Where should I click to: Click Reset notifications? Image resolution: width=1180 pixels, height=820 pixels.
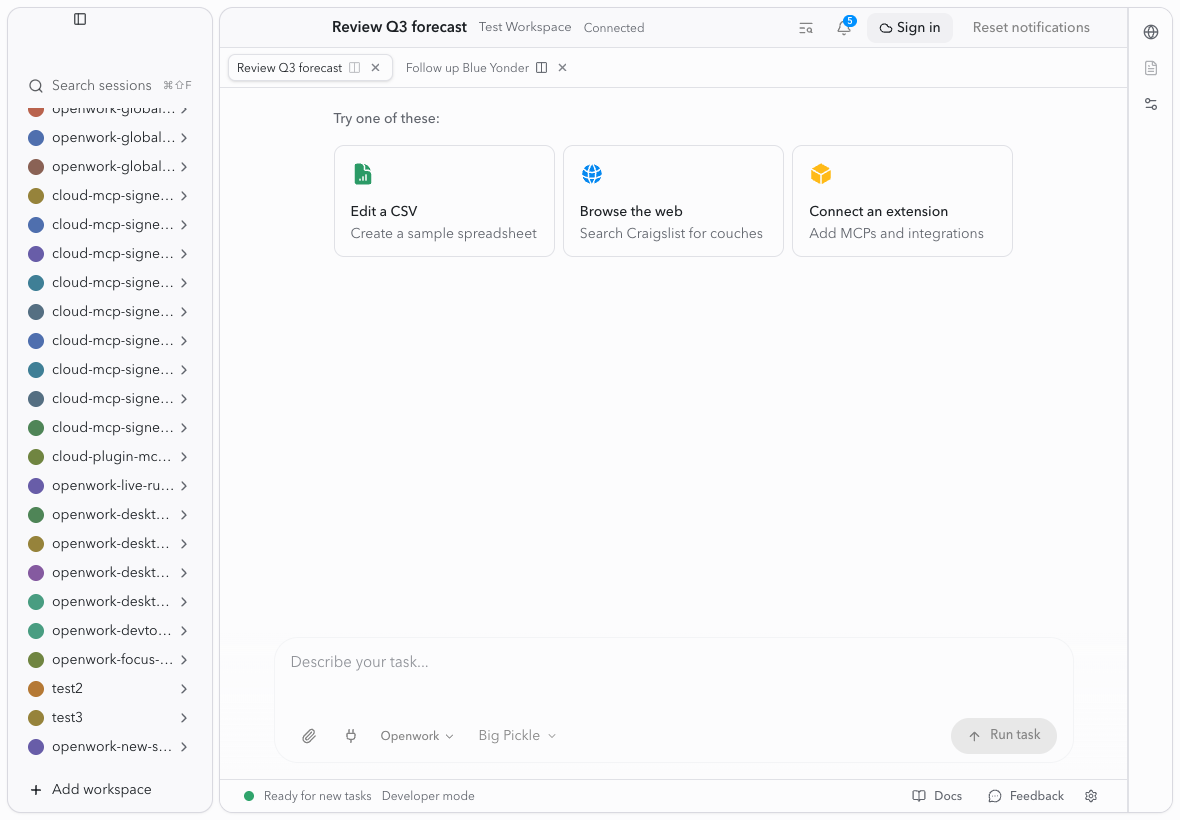1030,28
